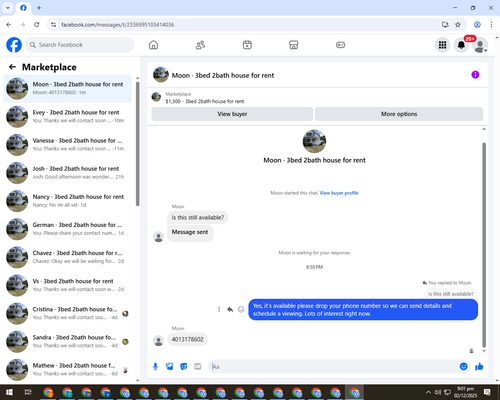This screenshot has height=400, width=500.
Task: Open the Sandra conversation
Action: click(67, 341)
